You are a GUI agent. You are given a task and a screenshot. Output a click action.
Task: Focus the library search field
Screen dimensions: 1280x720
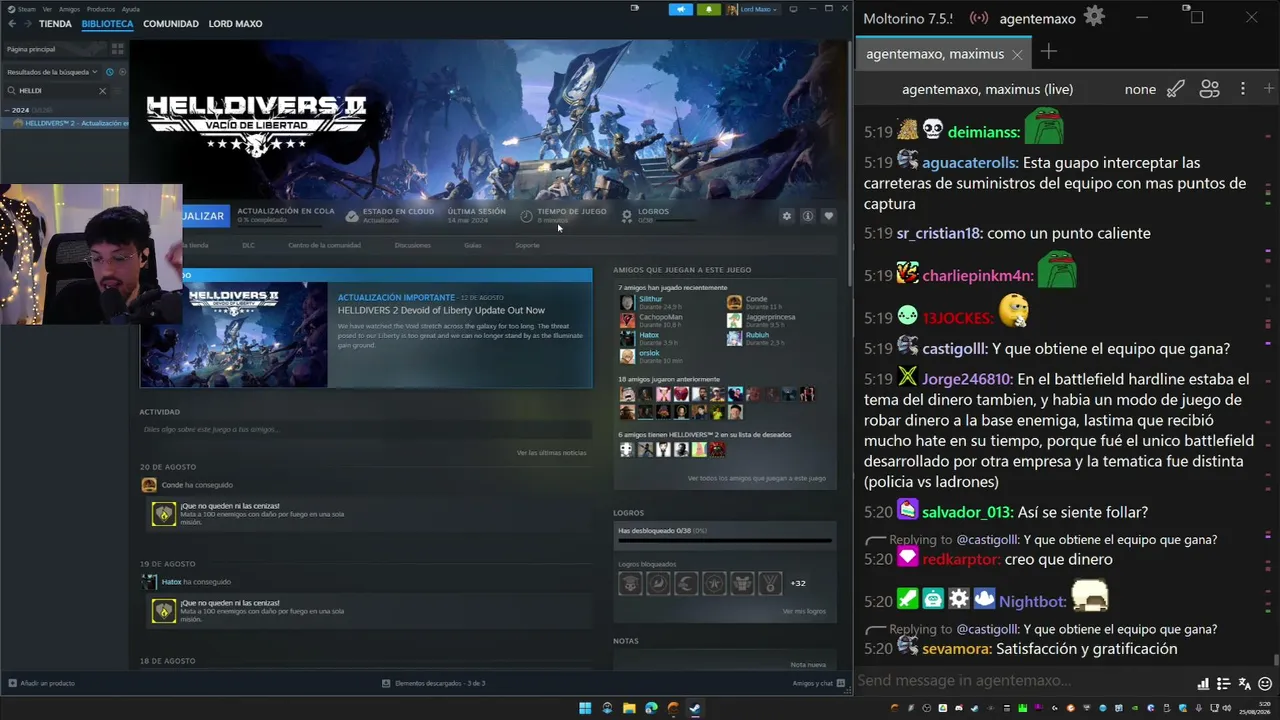click(x=55, y=91)
